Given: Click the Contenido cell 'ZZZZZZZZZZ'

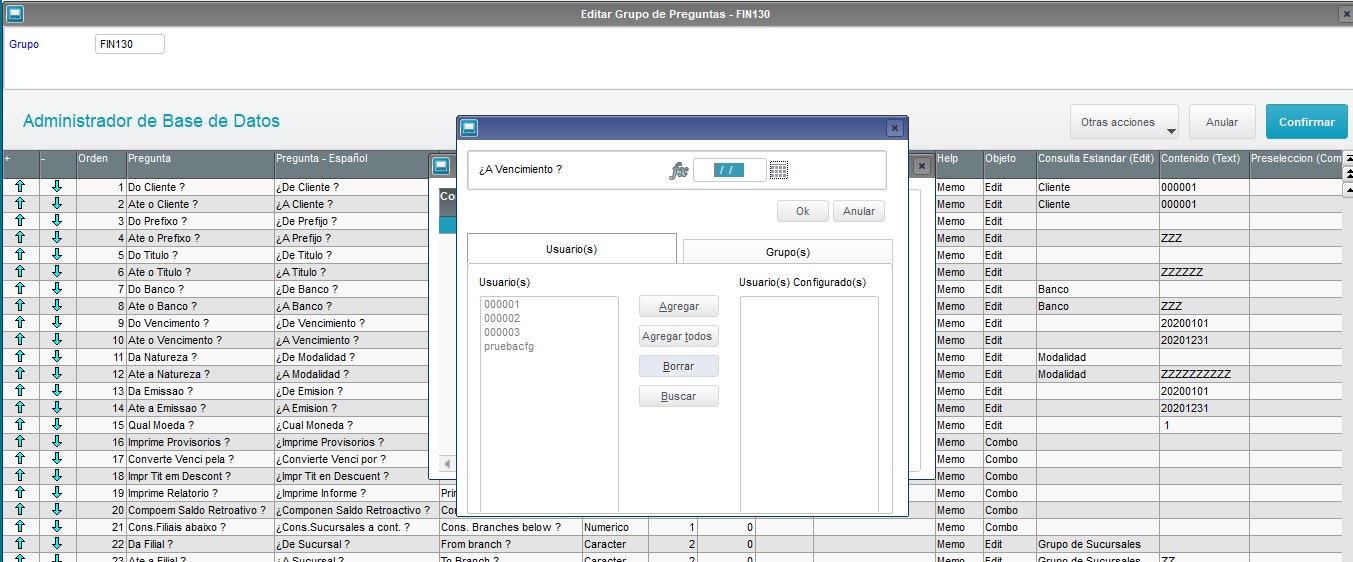Looking at the screenshot, I should tap(1203, 374).
